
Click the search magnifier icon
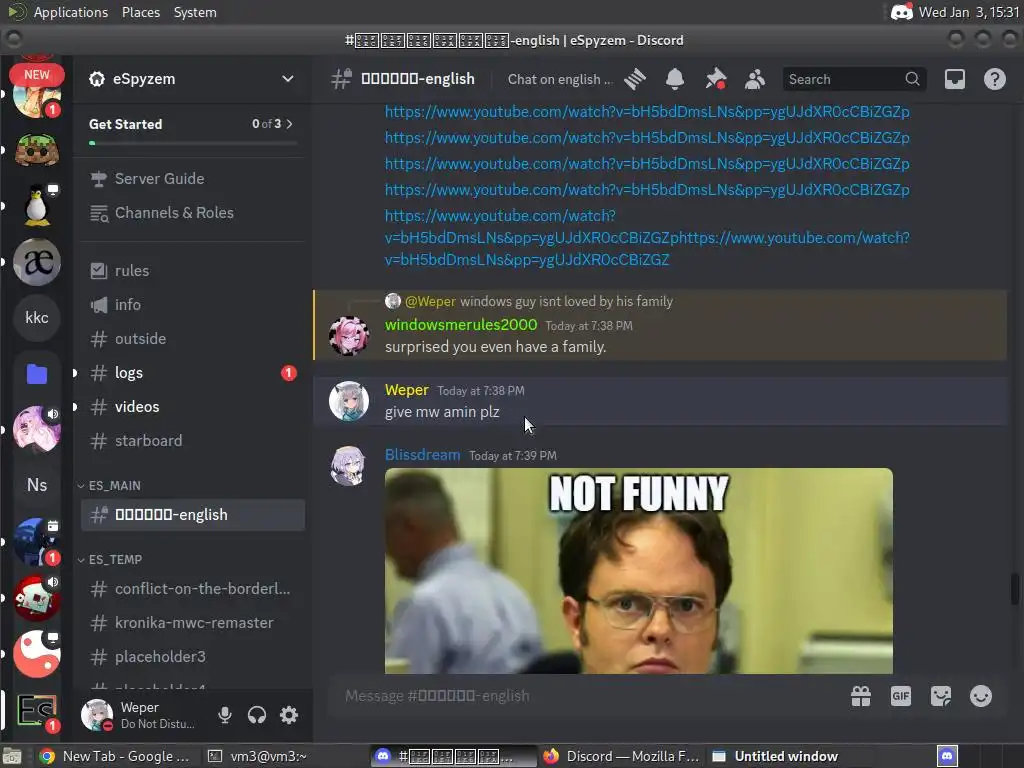coord(912,79)
